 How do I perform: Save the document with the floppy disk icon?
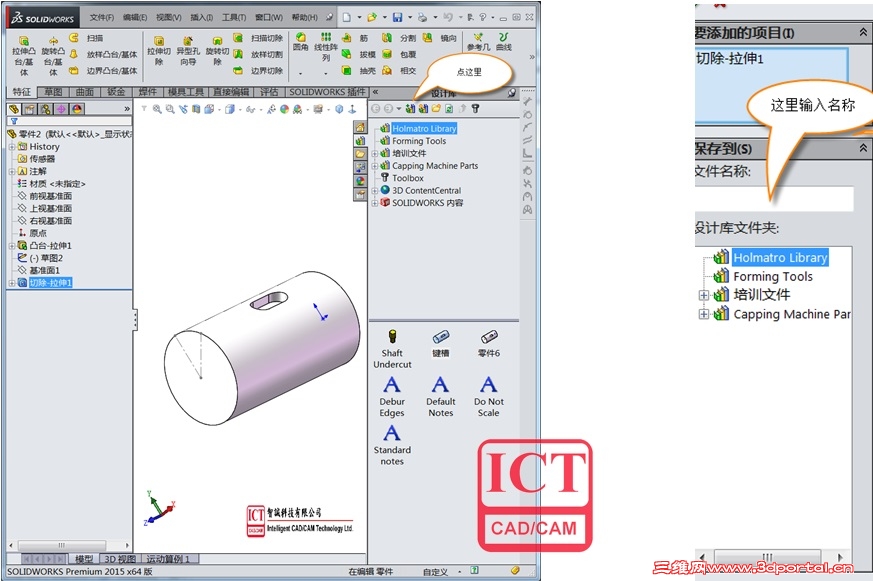click(x=398, y=17)
